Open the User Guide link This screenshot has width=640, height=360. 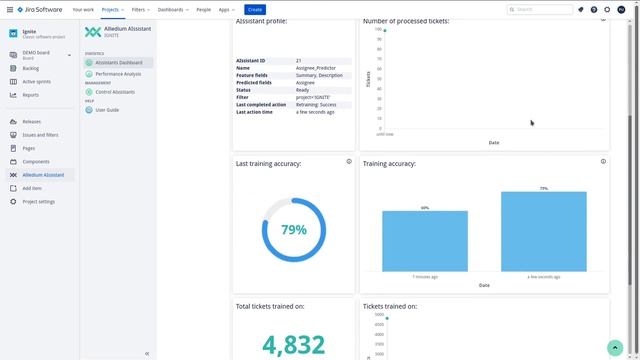107,110
